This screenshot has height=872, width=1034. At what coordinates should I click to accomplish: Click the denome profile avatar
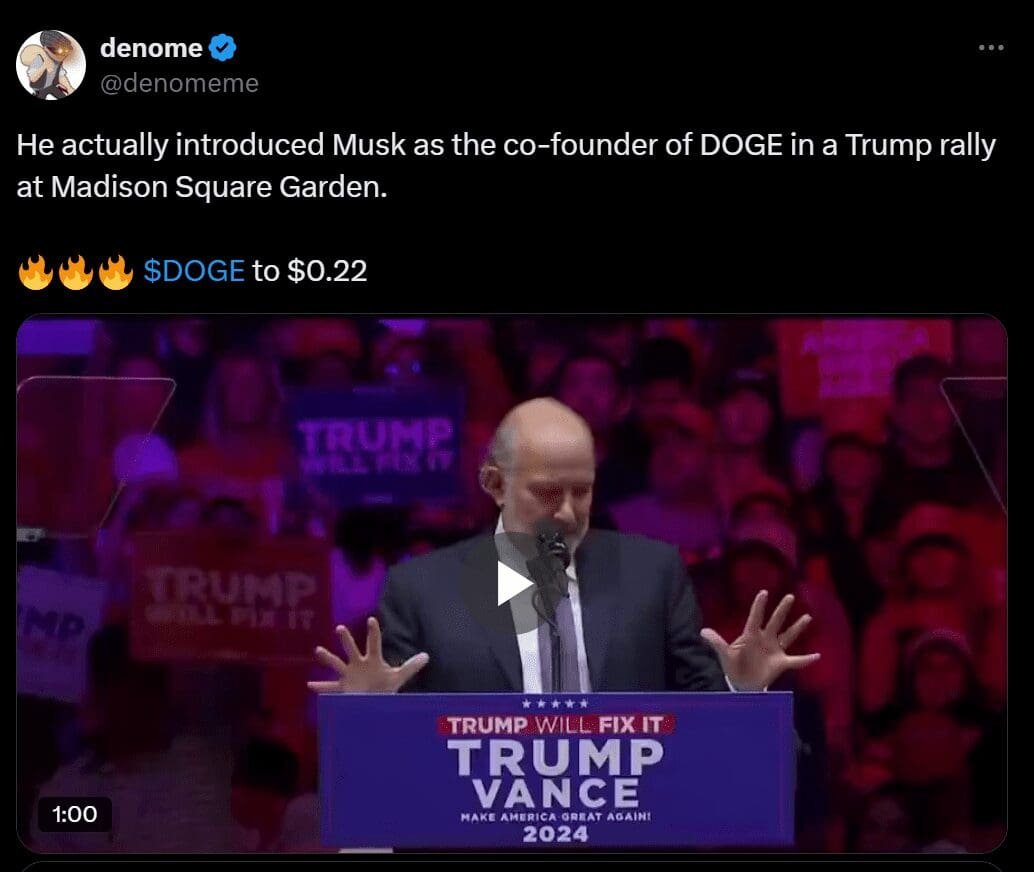[51, 65]
